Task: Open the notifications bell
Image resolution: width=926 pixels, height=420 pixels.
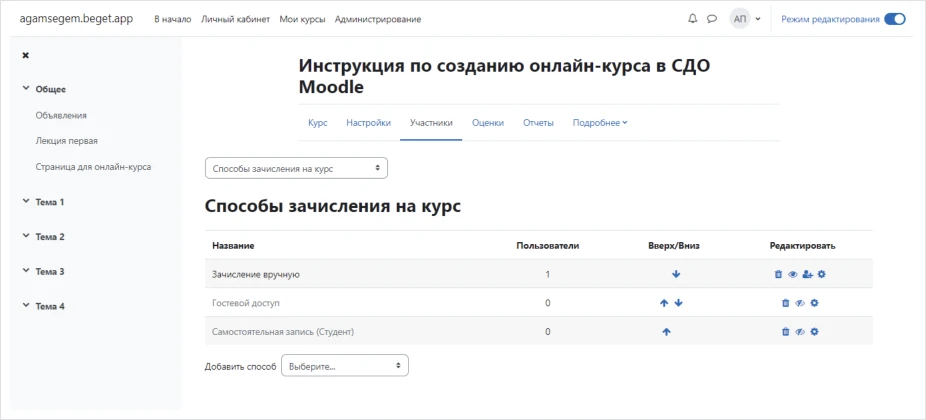Action: tap(693, 19)
